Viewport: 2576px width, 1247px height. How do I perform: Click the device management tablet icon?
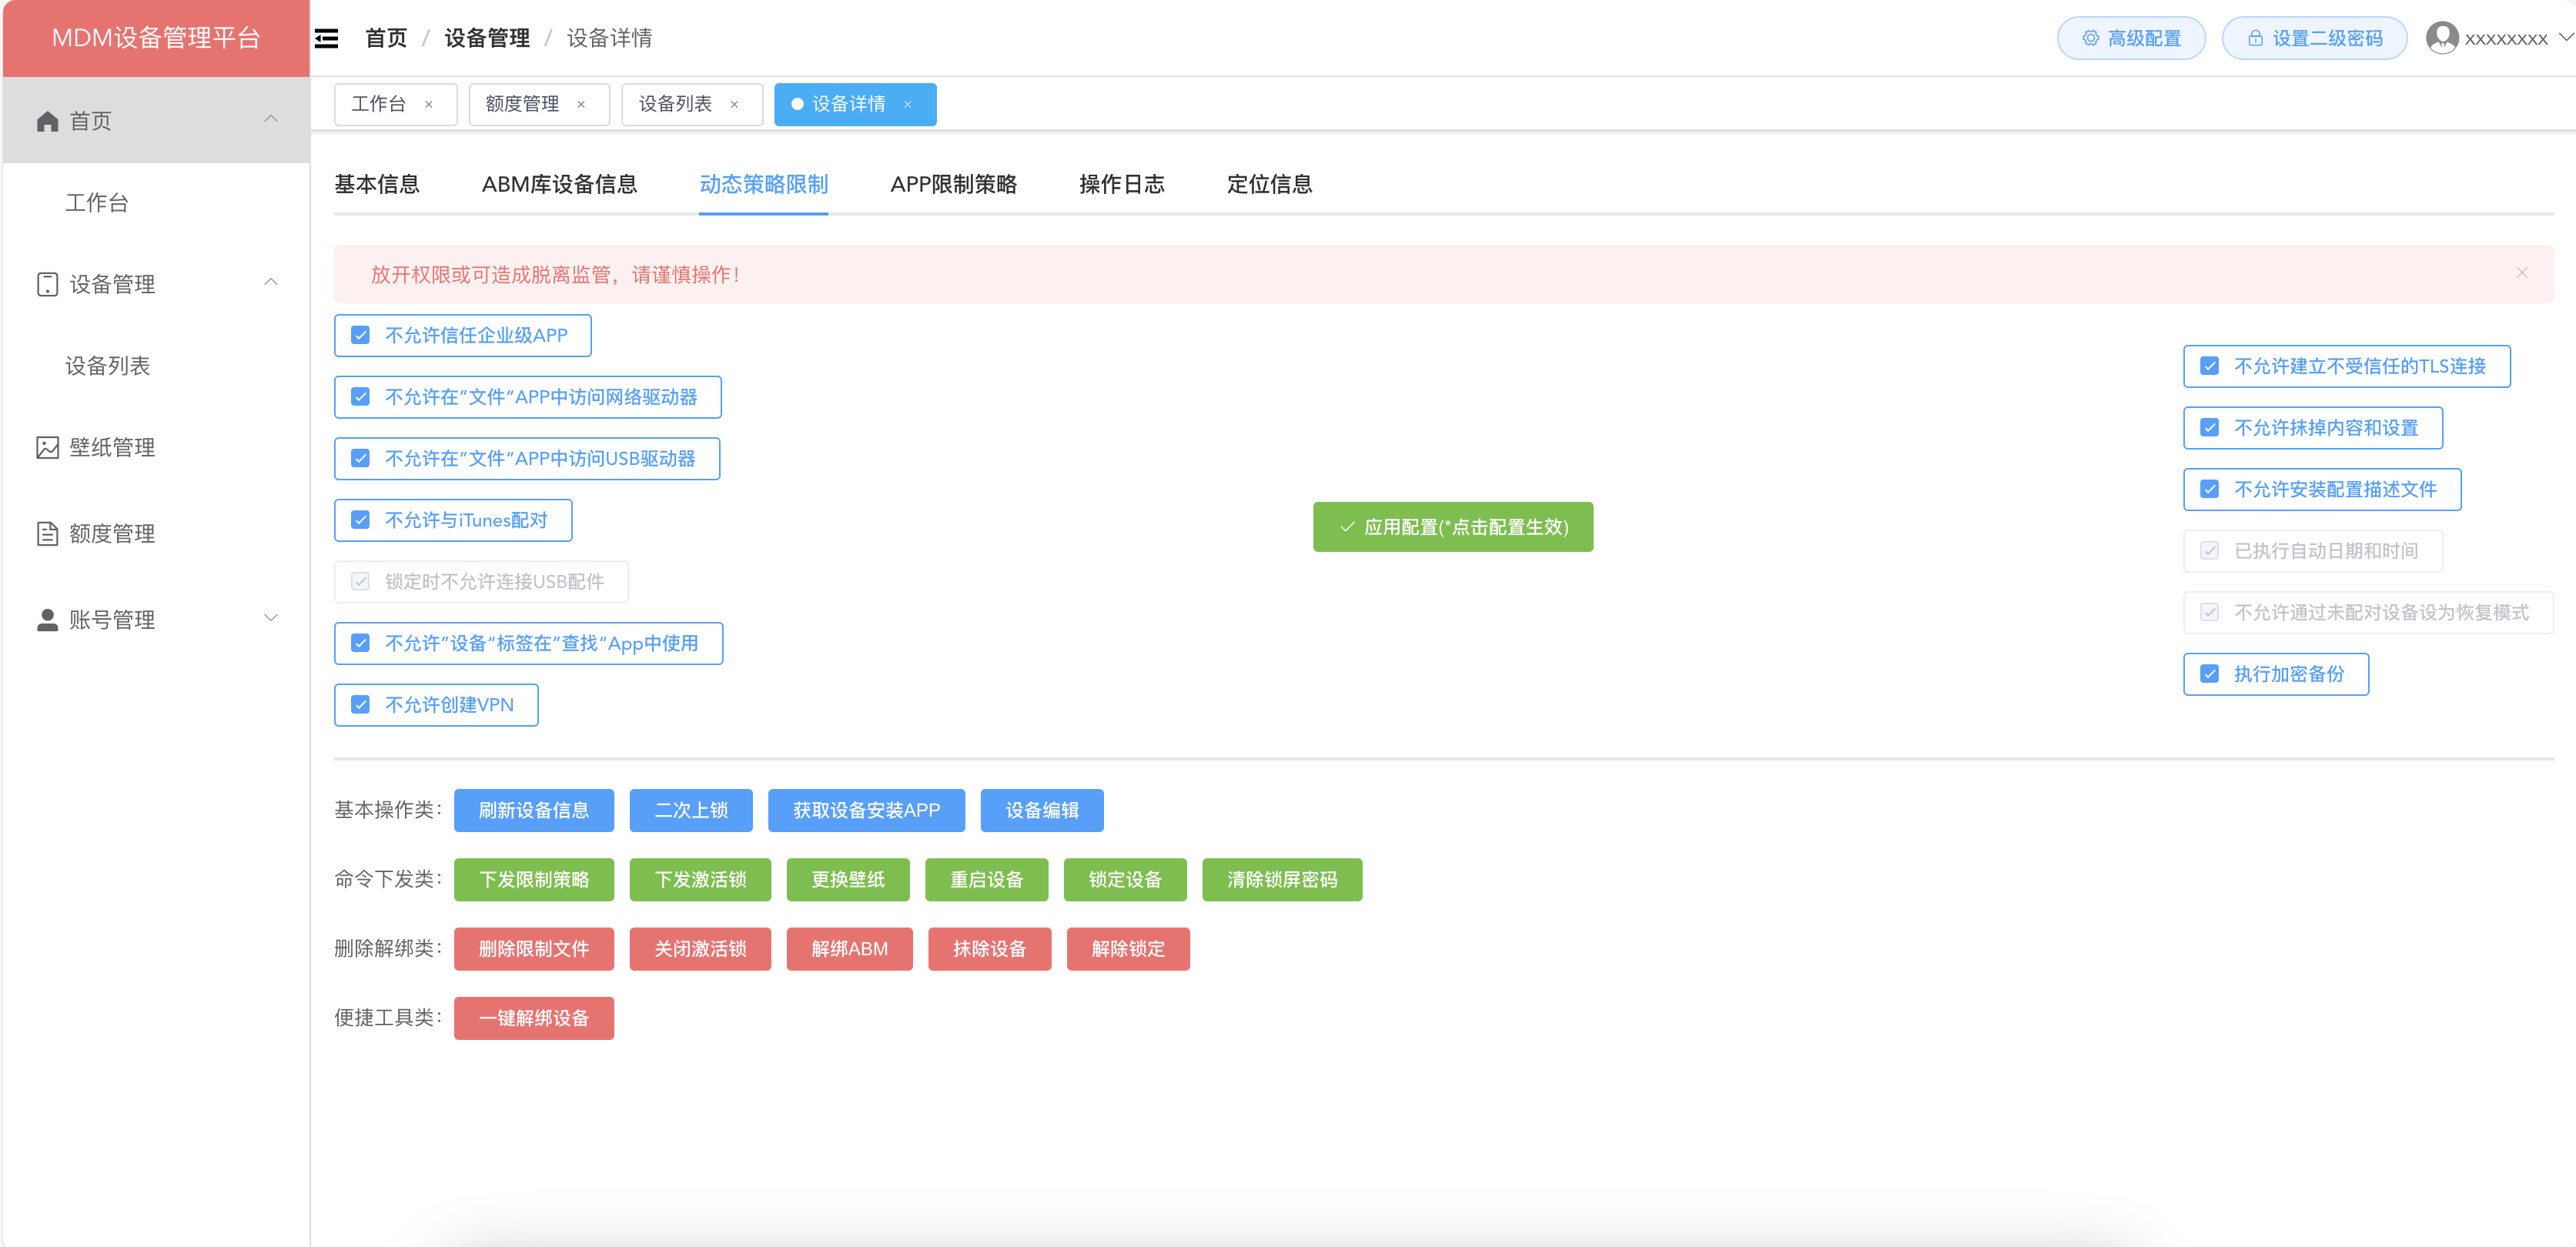(47, 284)
